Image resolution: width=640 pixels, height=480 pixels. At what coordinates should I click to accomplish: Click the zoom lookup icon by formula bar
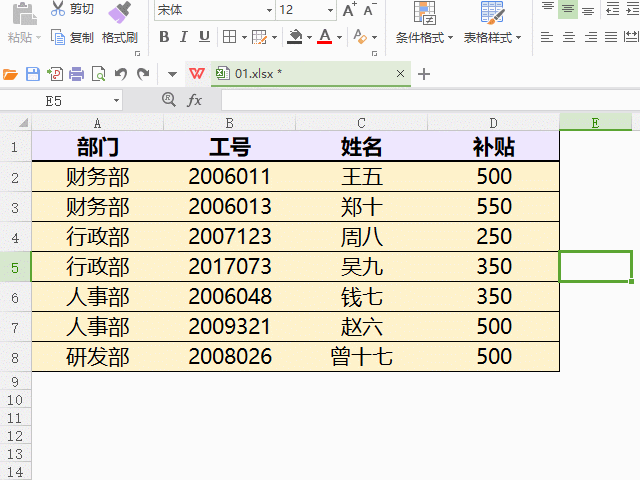tap(169, 100)
